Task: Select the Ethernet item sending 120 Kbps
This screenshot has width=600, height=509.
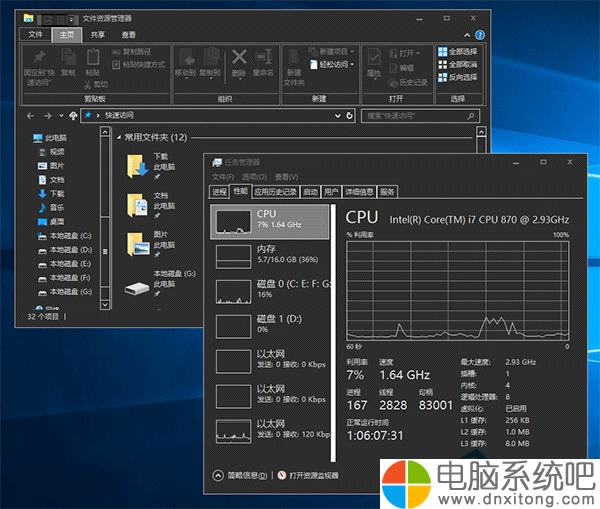Action: click(x=270, y=432)
